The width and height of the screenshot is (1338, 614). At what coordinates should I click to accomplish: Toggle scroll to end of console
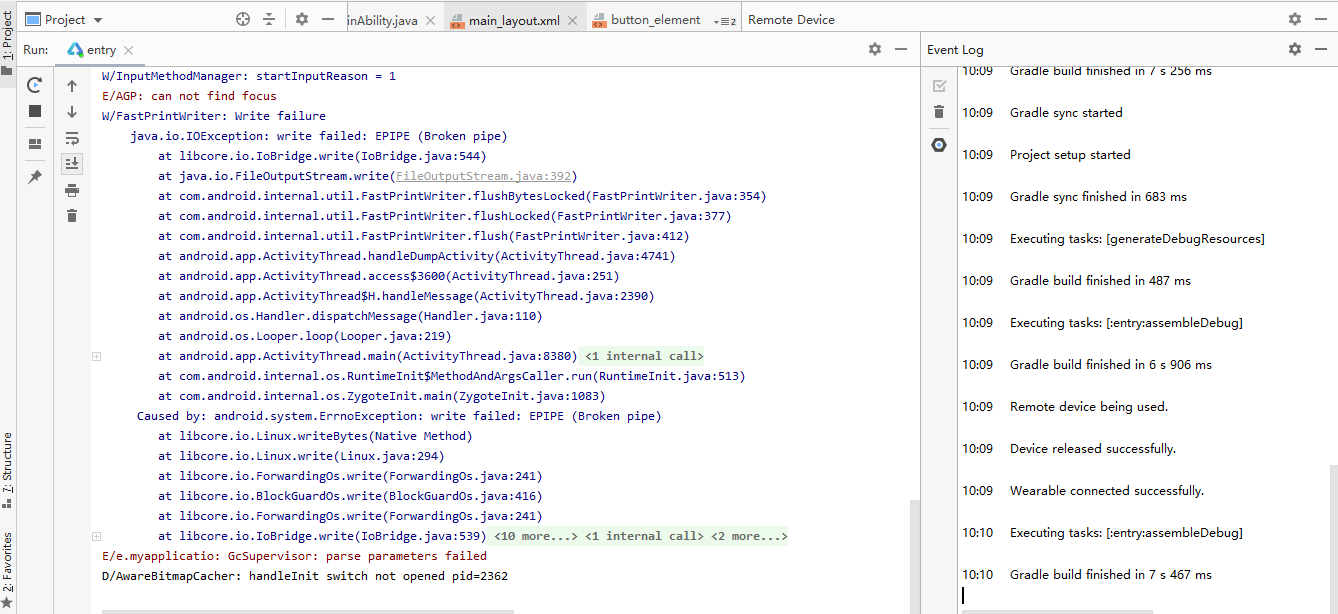72,163
